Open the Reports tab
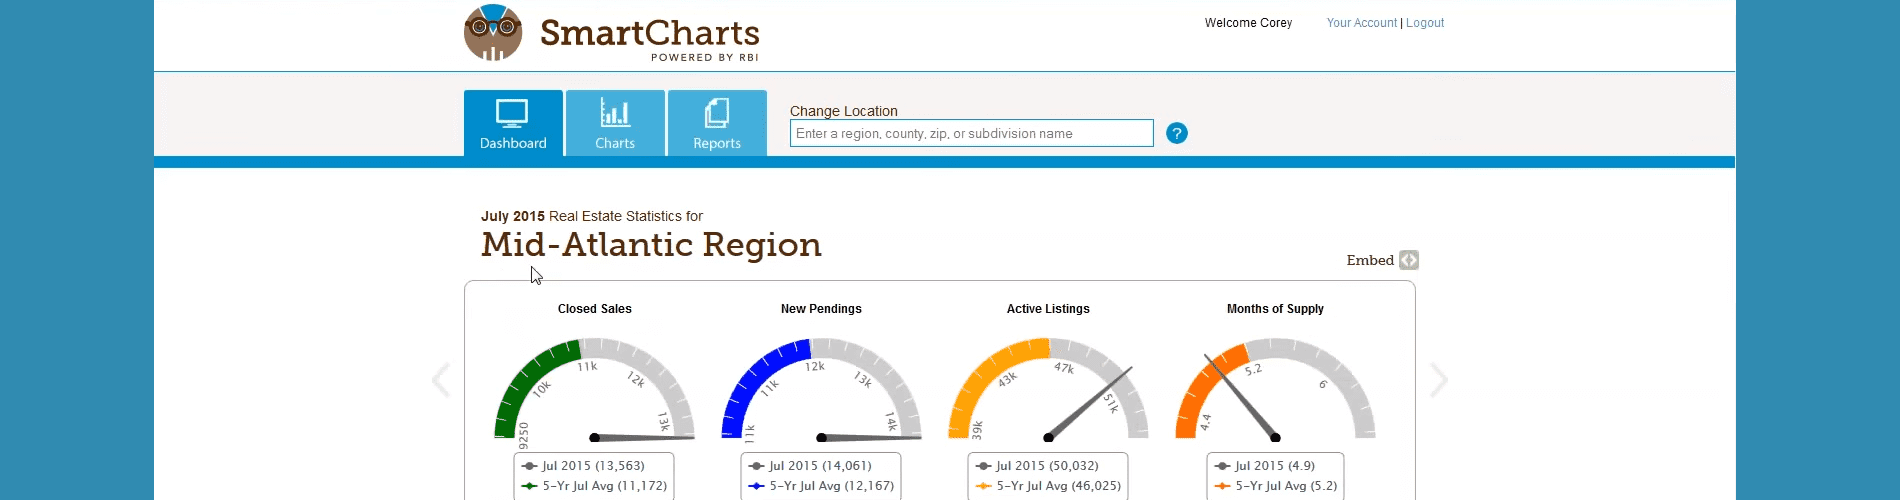The image size is (1900, 500). 717,123
